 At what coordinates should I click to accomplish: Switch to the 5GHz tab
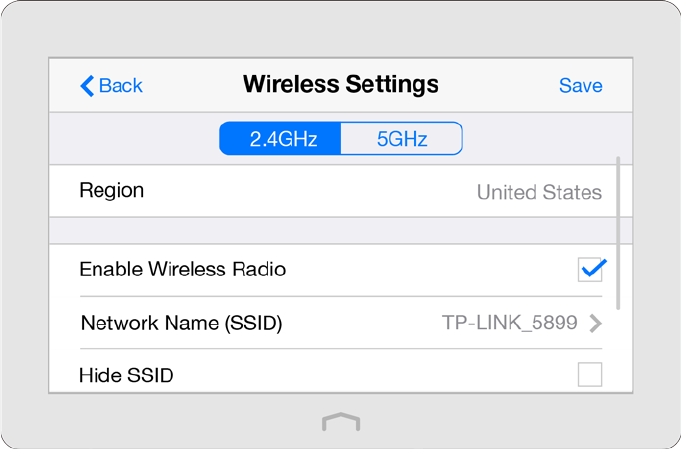coord(402,139)
